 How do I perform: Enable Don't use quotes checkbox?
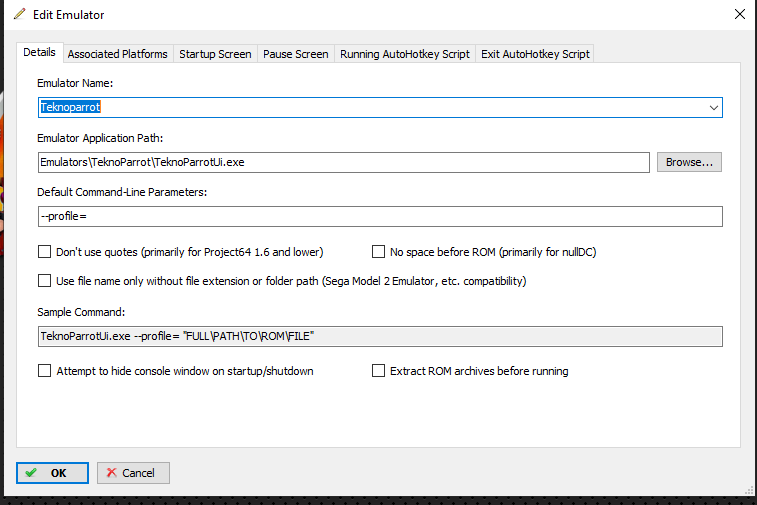[x=44, y=252]
